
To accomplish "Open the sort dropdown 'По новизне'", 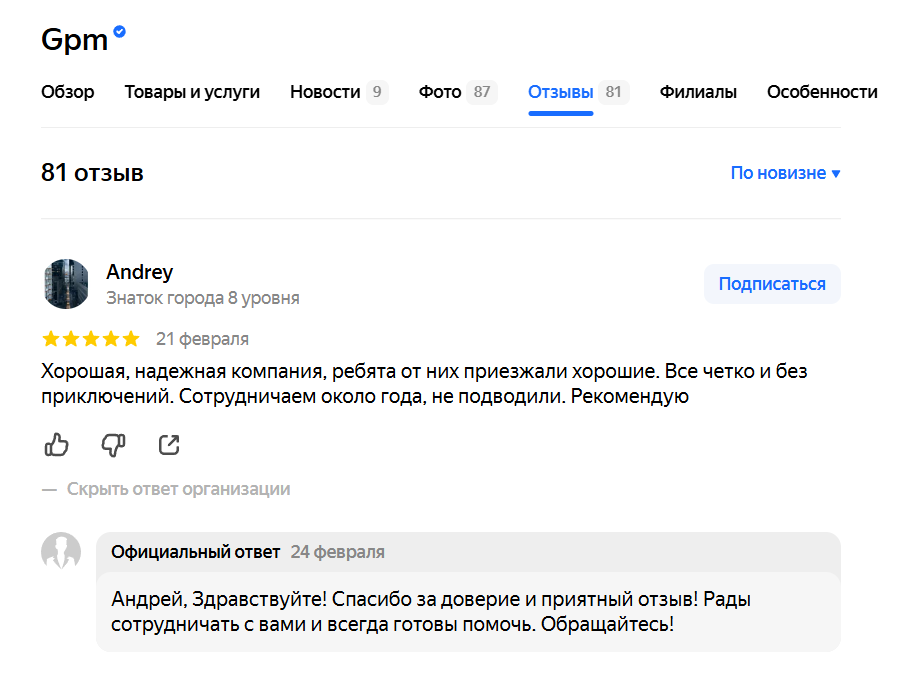I will [x=785, y=173].
